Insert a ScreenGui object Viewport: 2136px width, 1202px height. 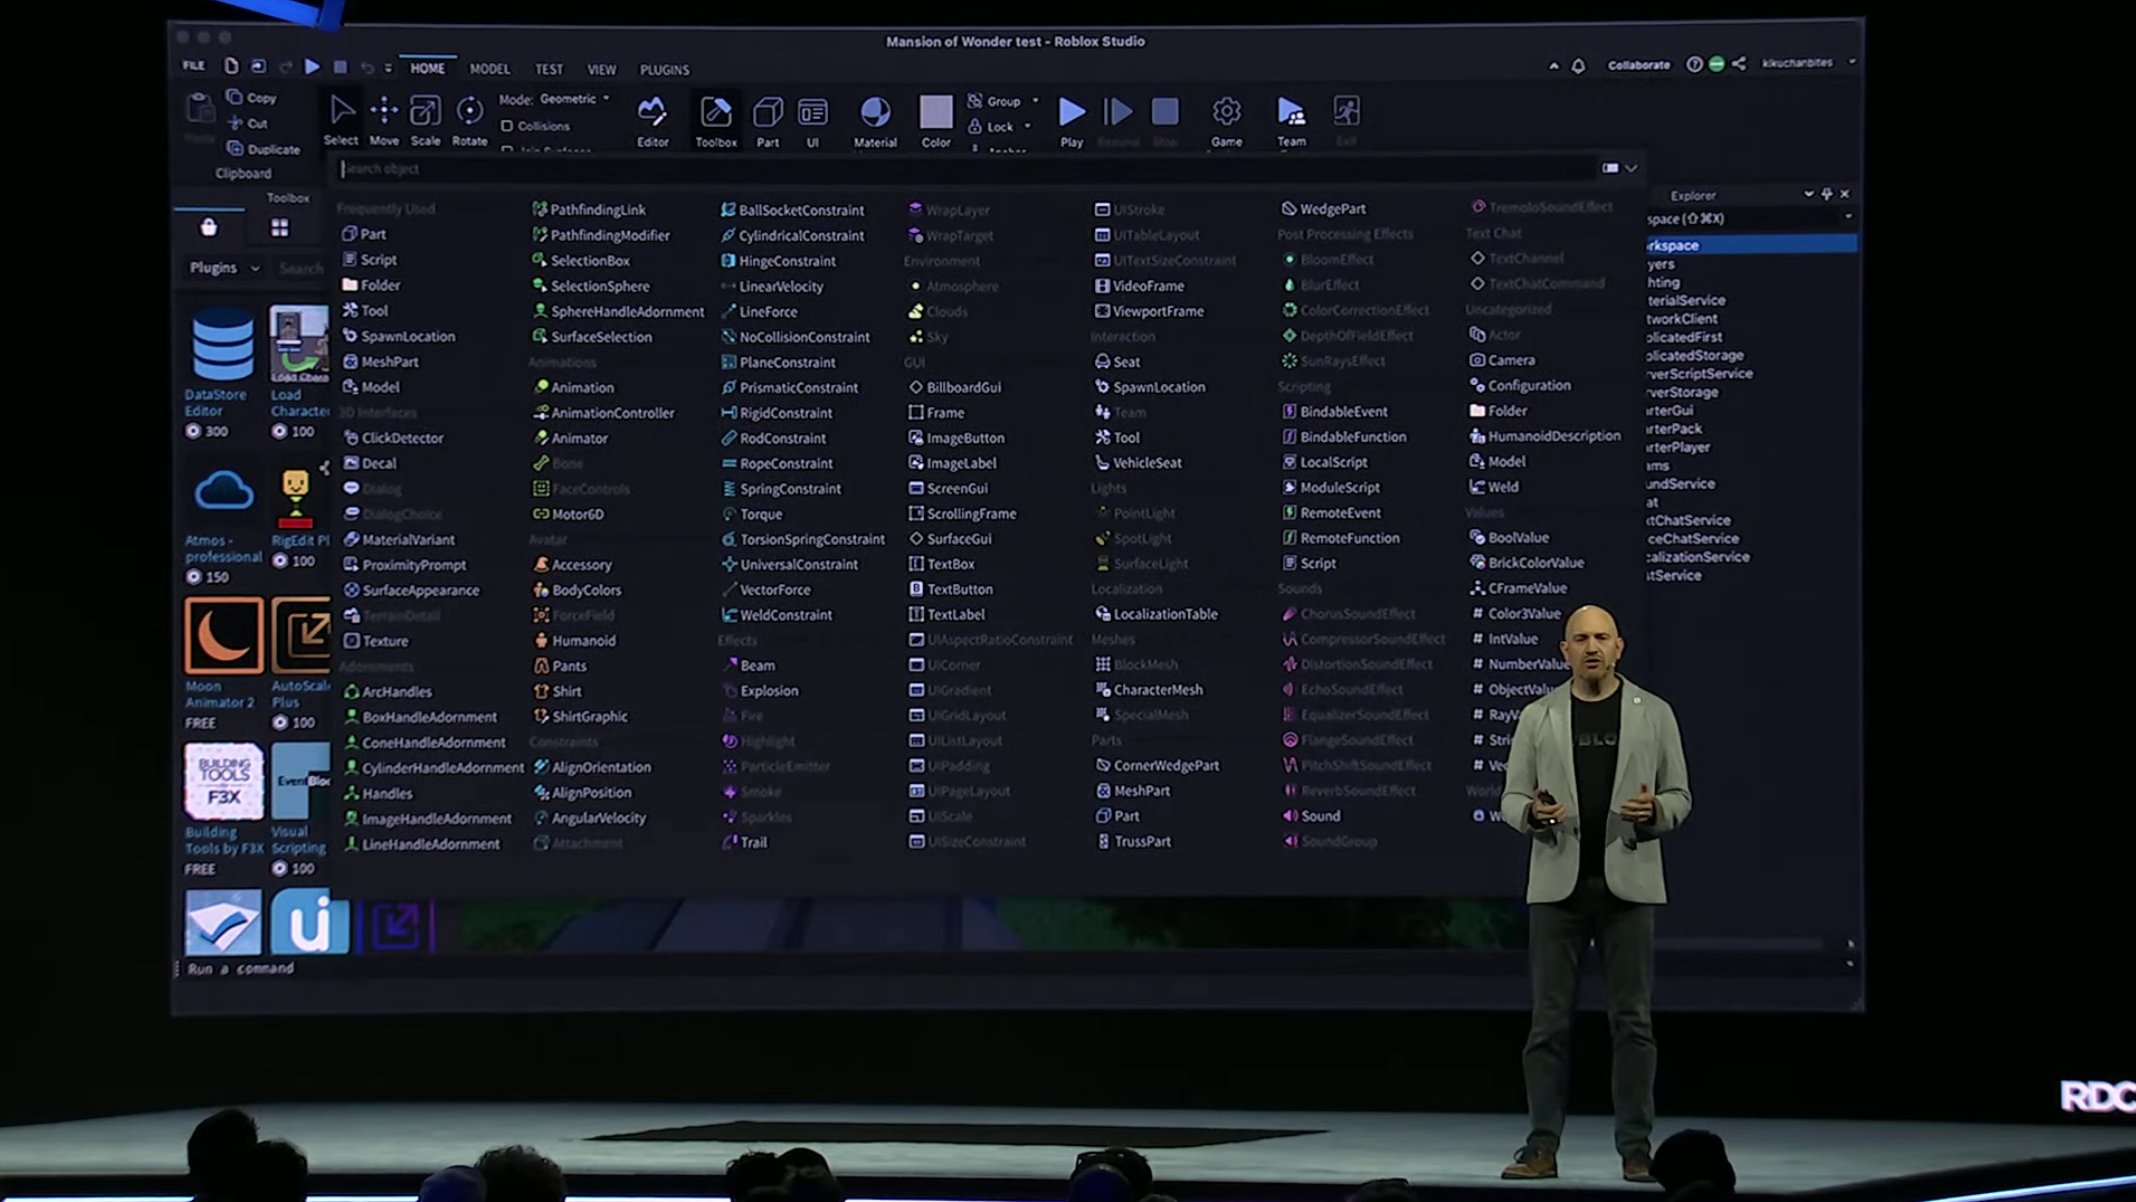point(947,488)
